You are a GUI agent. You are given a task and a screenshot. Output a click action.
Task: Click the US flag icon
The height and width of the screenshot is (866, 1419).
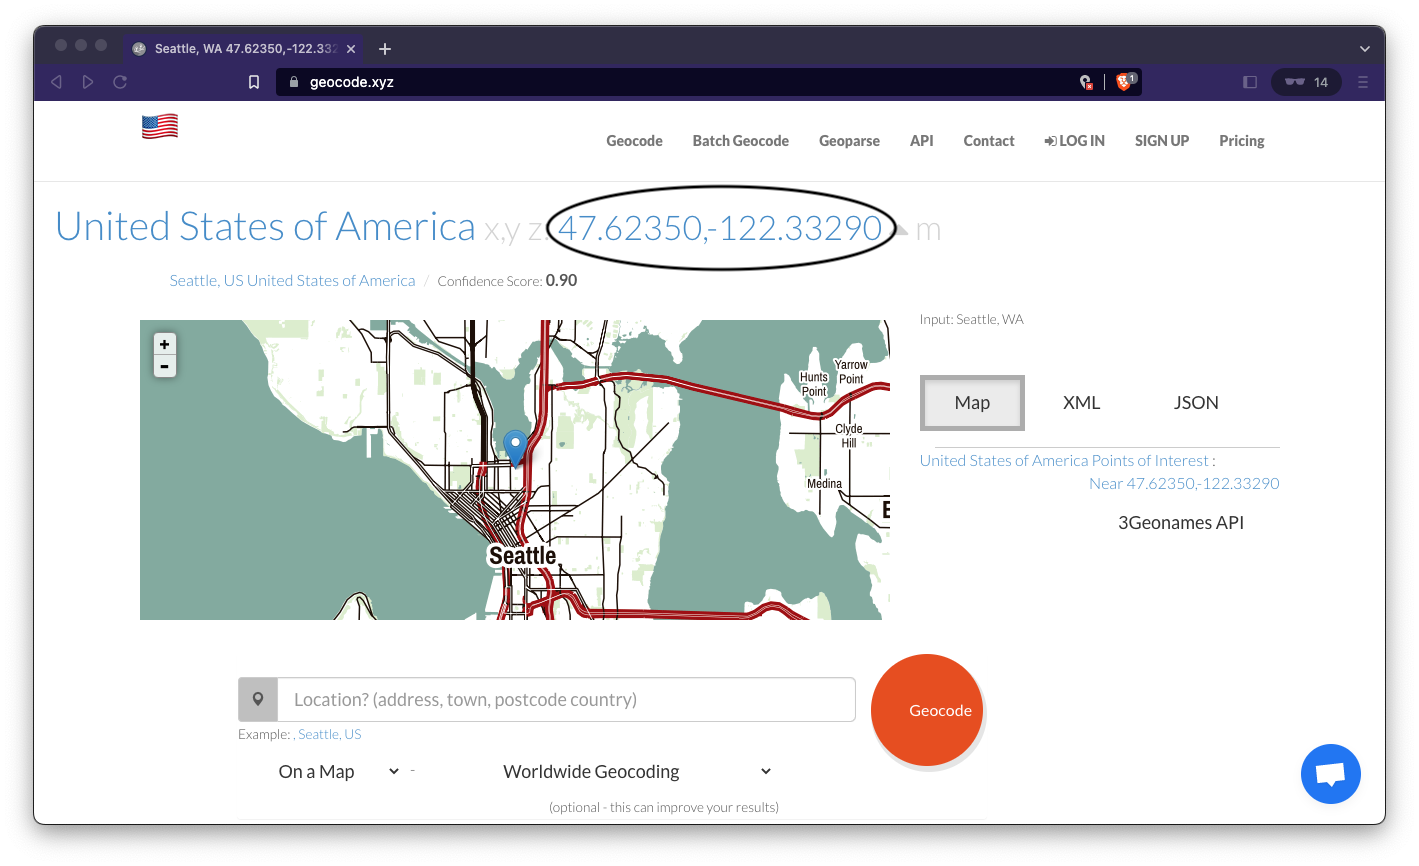pos(160,127)
